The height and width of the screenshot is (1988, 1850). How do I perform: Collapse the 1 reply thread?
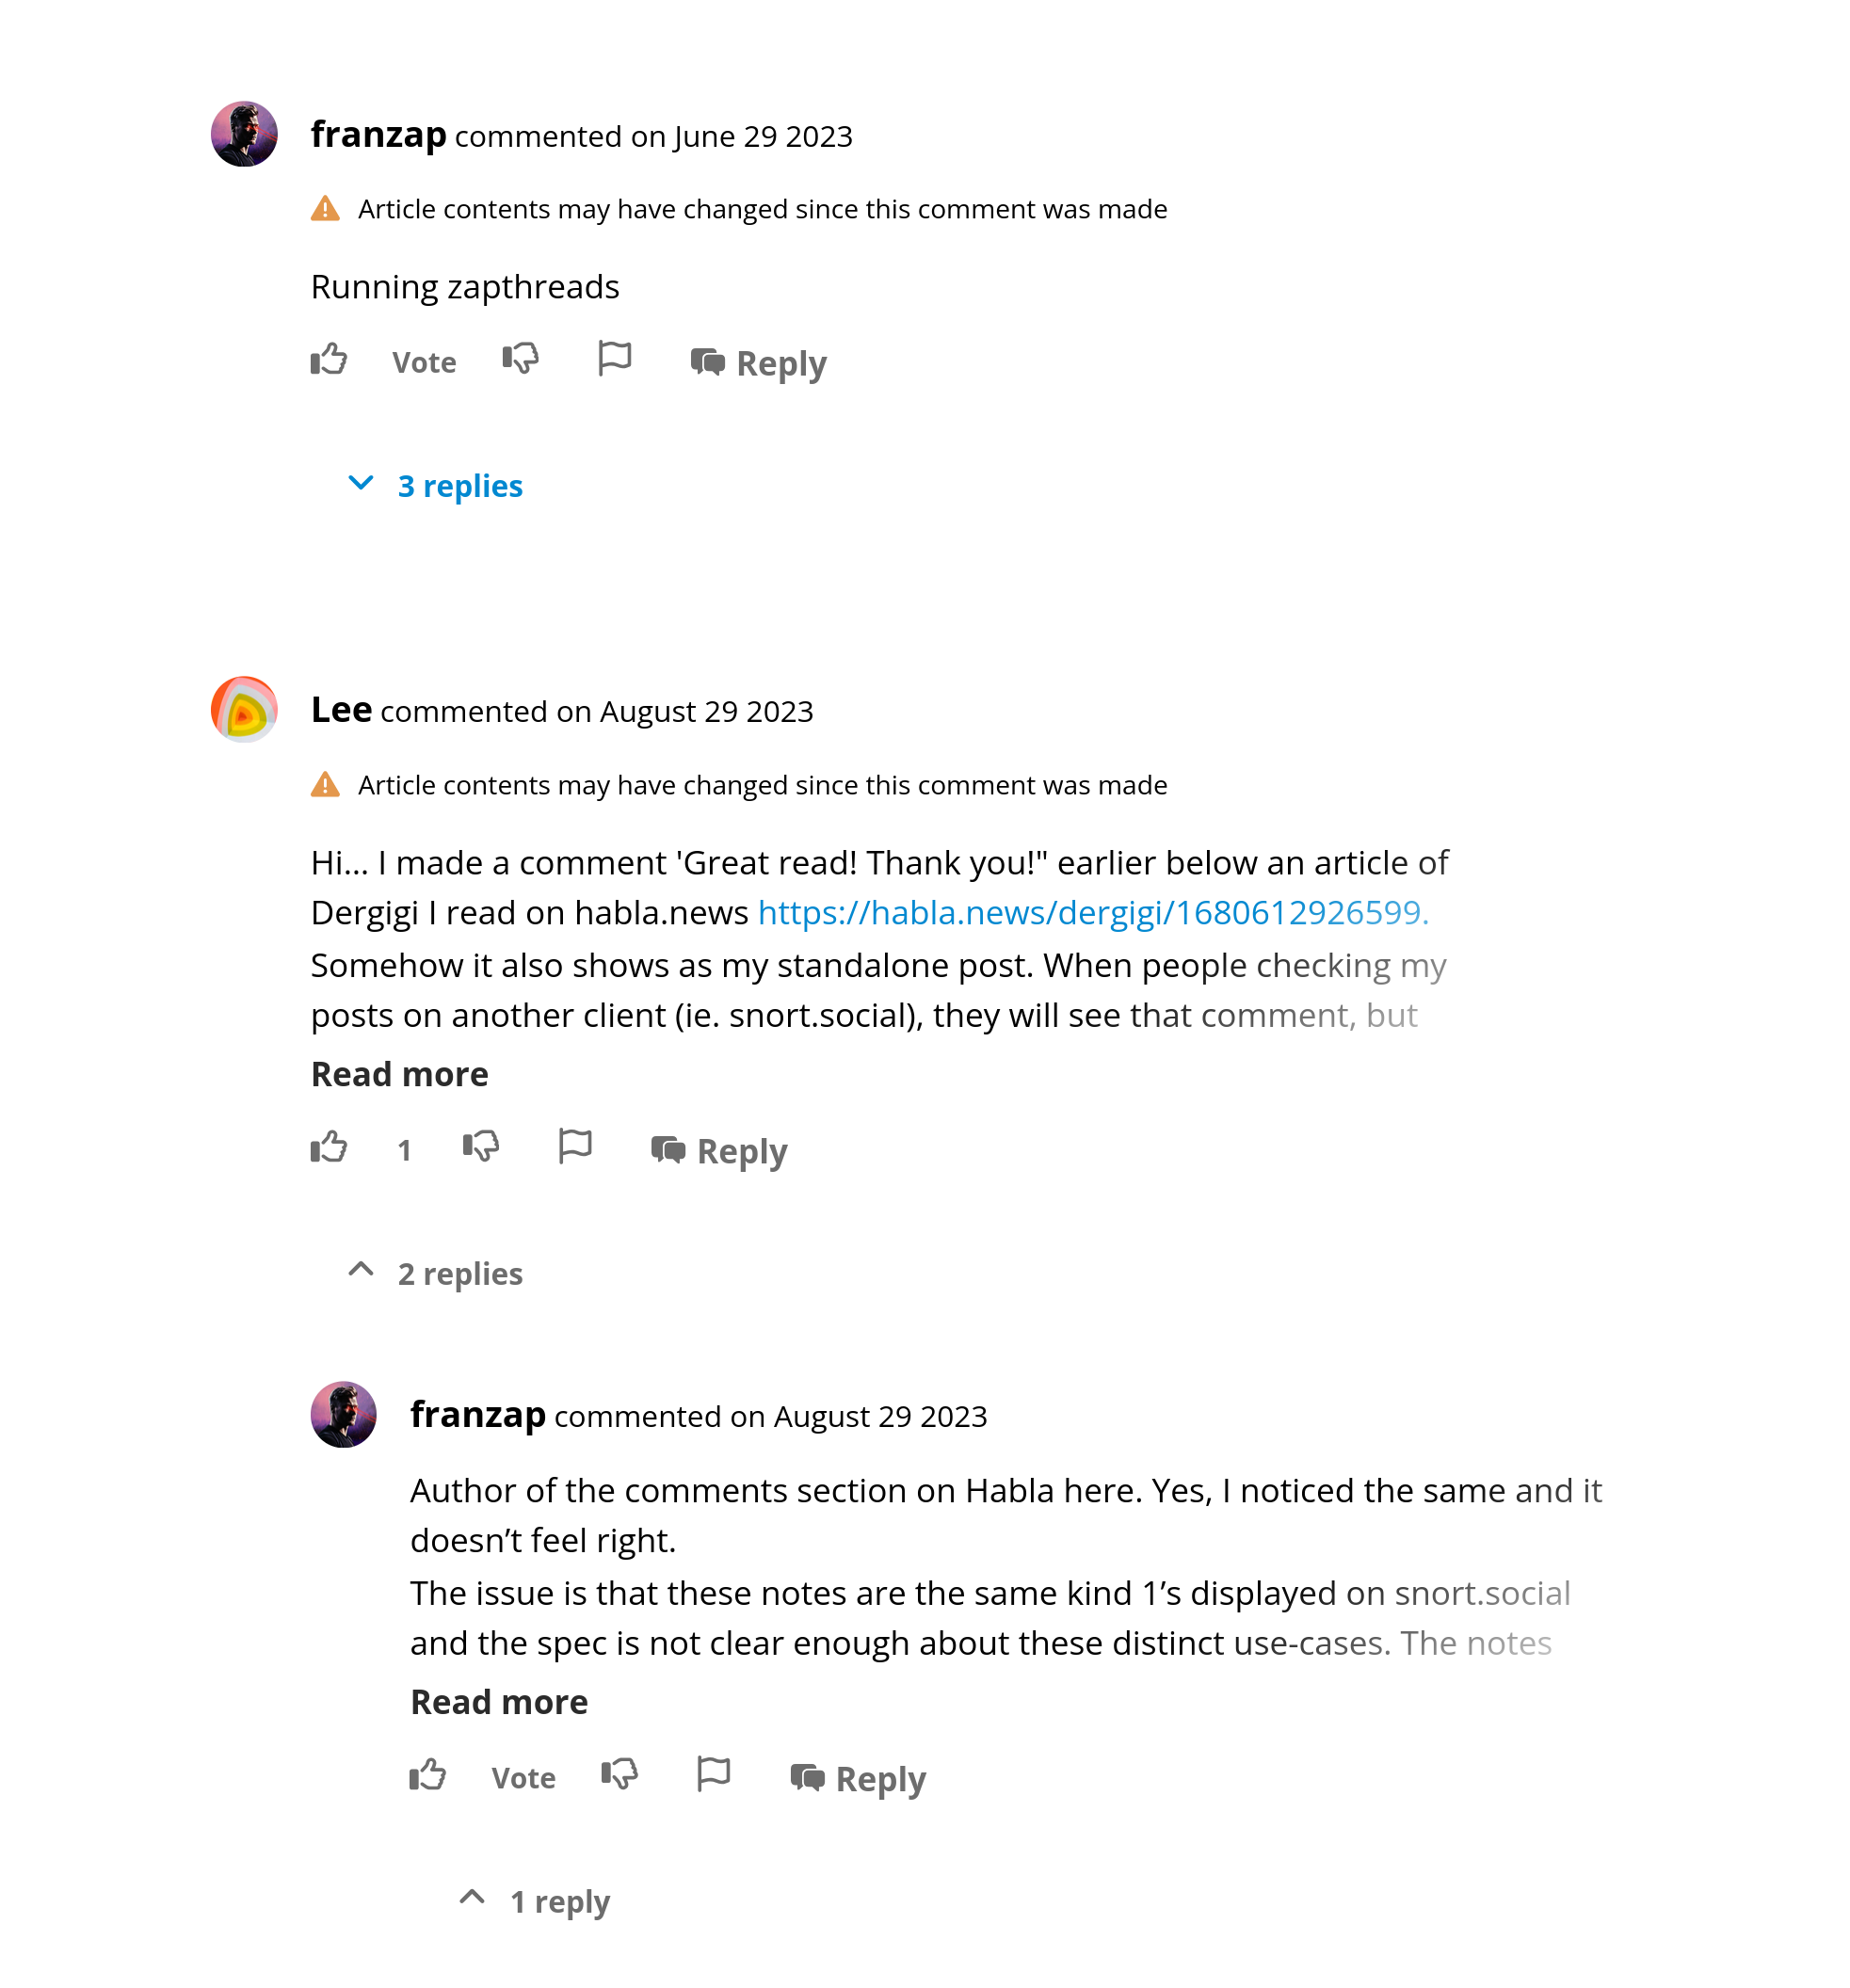click(x=535, y=1902)
